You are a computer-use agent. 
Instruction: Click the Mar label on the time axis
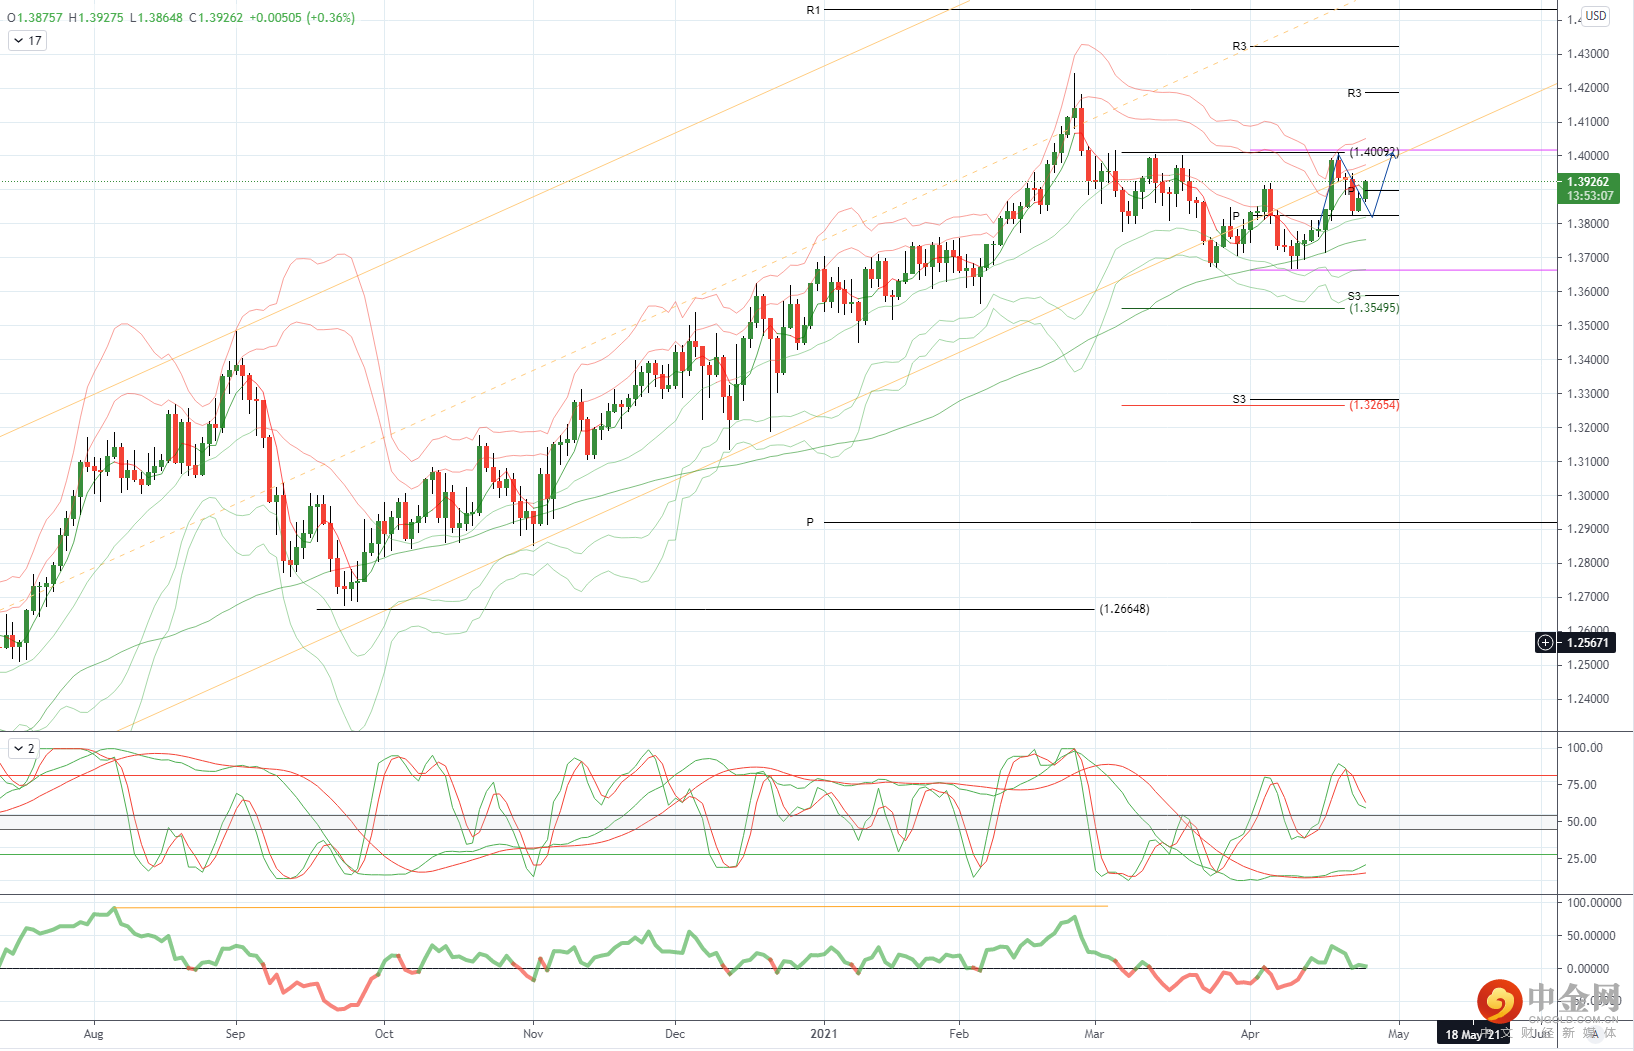coord(1095,1034)
